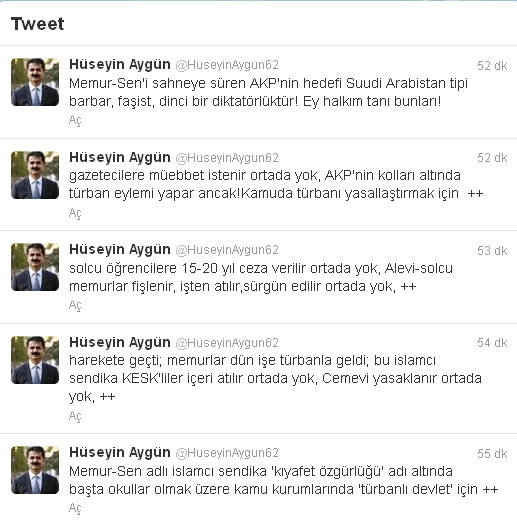Open @HuseyinAygun62 handle on the harekete geçti tweet
This screenshot has height=520, width=517.
click(227, 343)
